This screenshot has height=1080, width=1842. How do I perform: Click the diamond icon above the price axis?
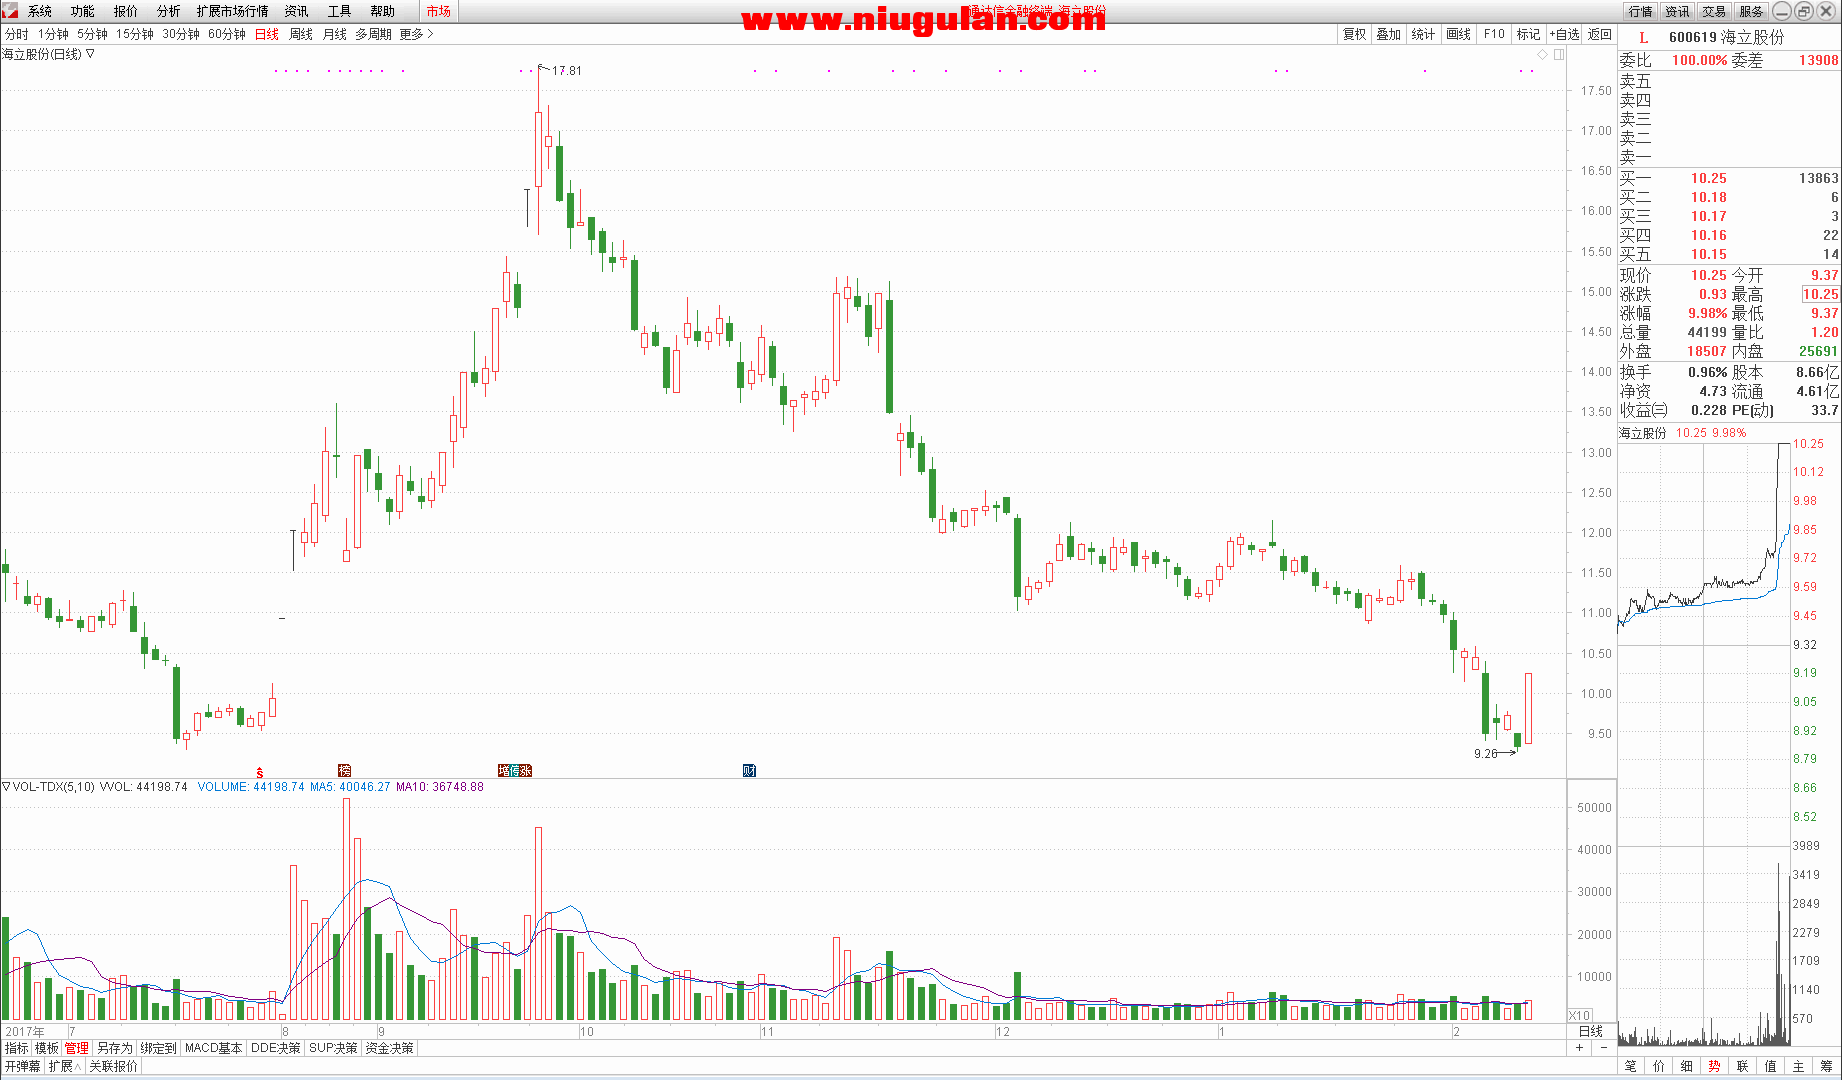[x=1543, y=54]
